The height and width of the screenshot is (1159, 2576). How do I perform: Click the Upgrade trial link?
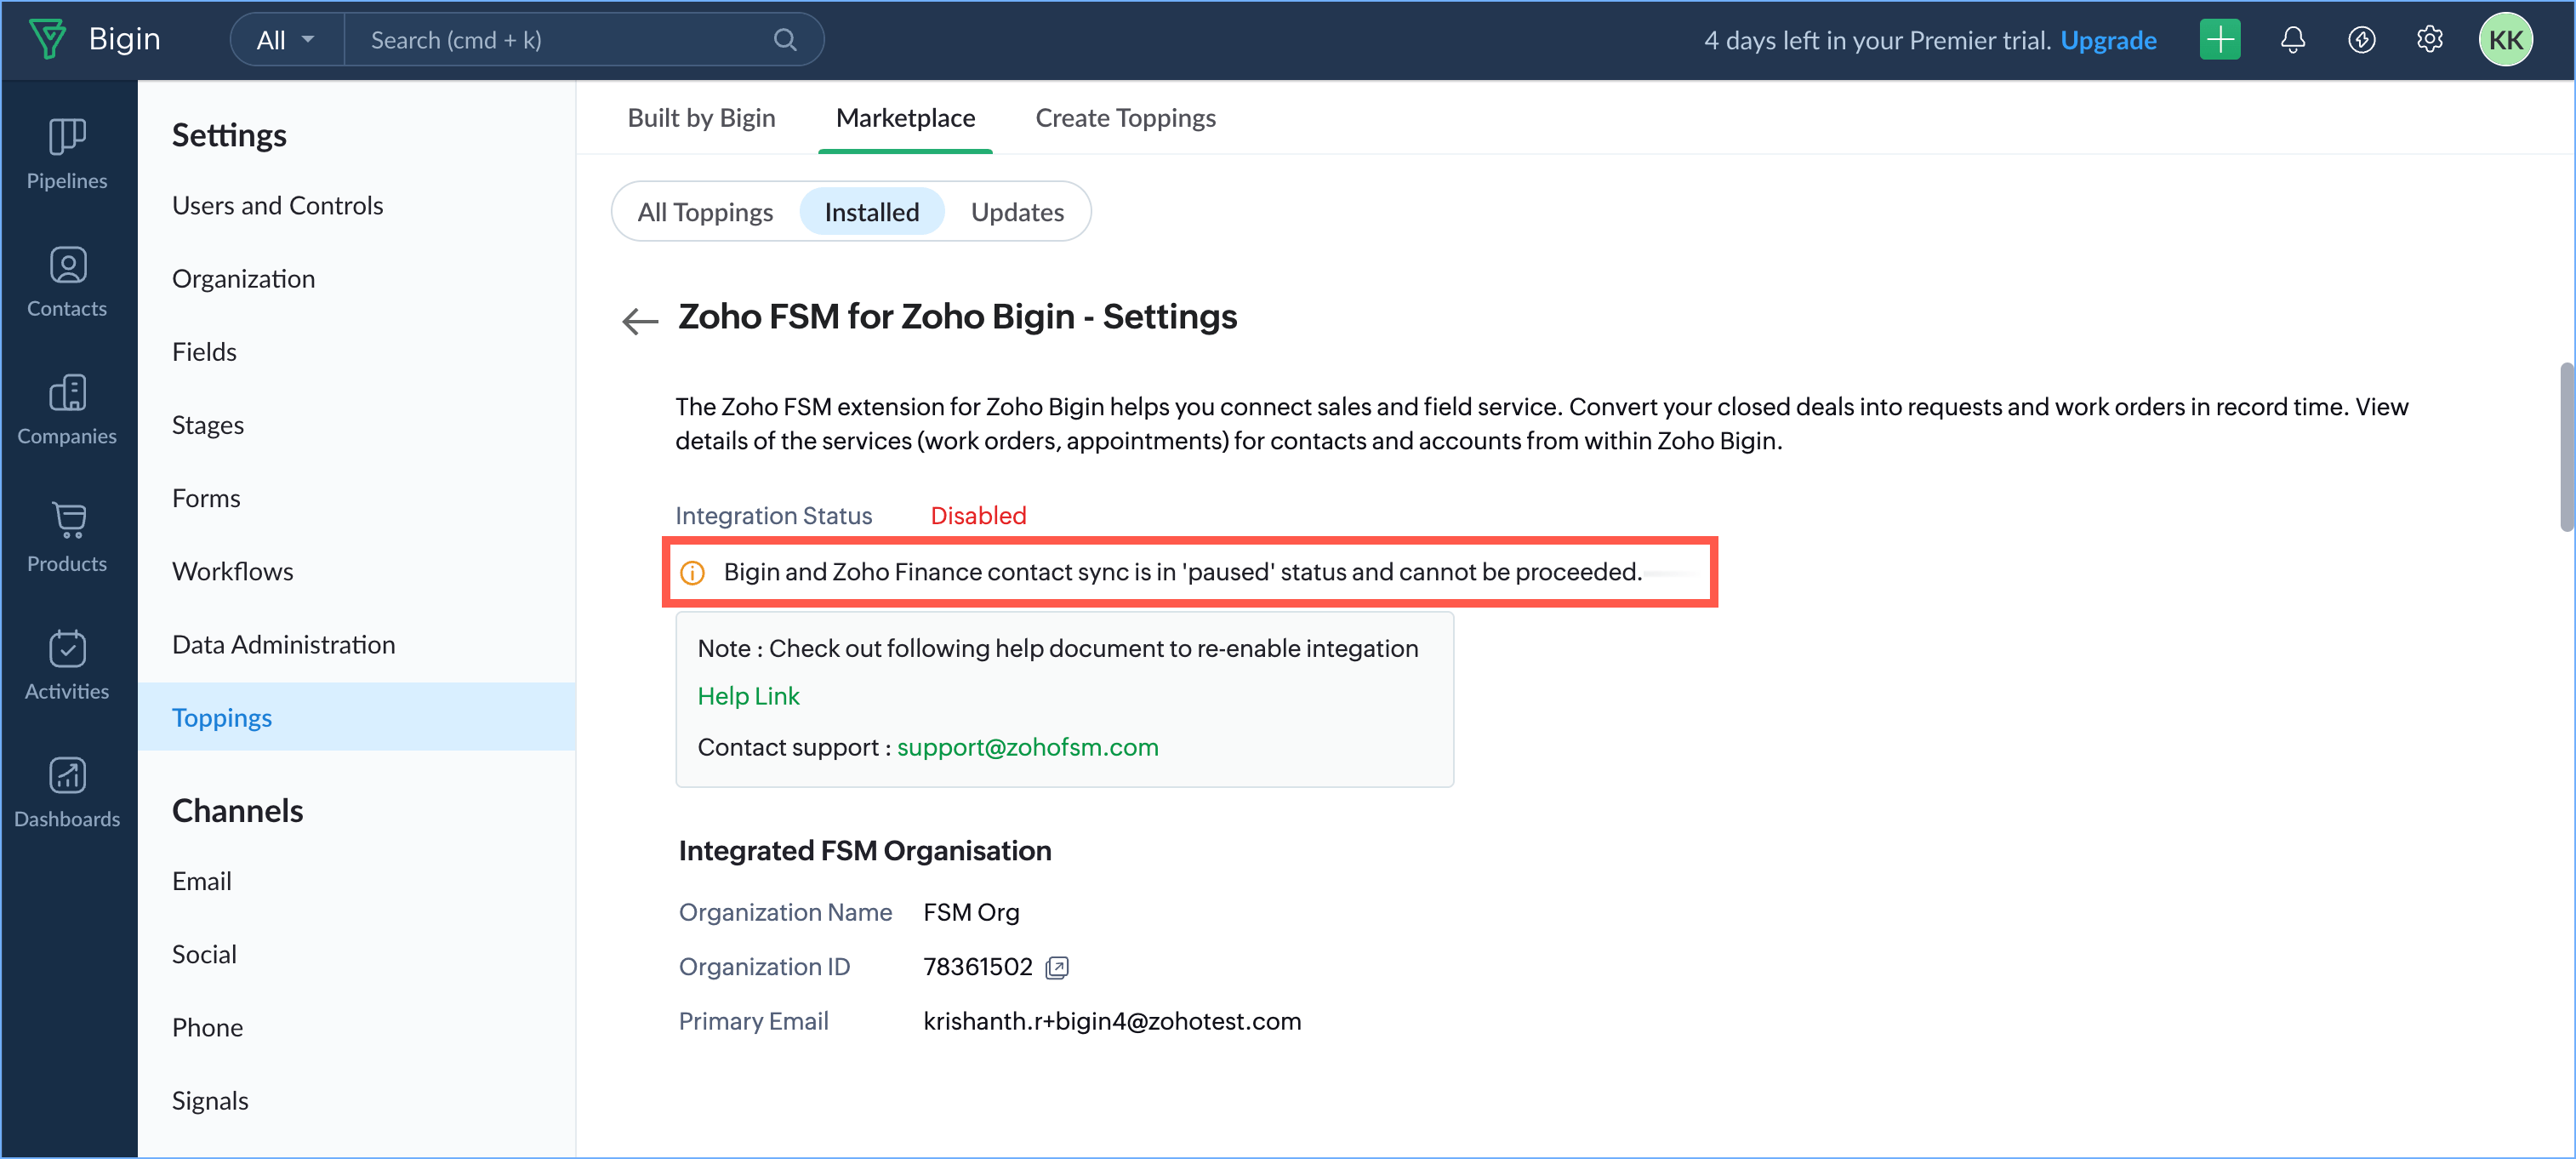click(x=2107, y=40)
